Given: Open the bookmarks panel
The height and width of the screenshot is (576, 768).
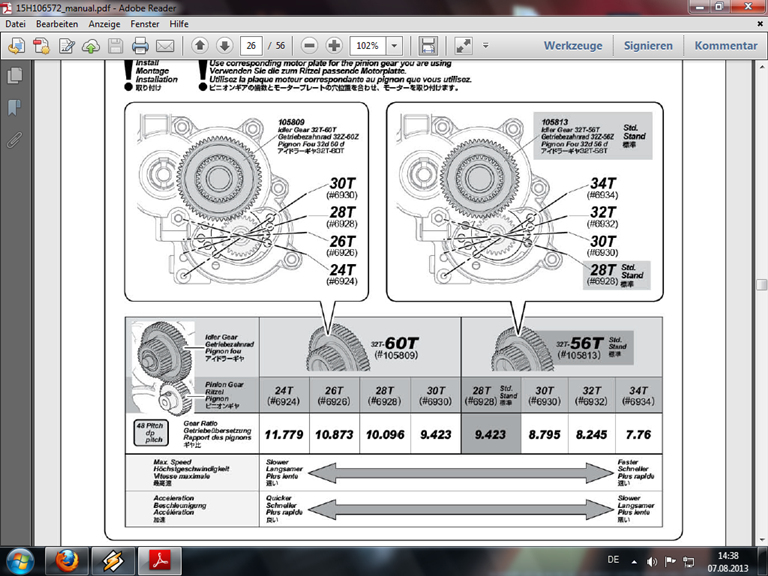Looking at the screenshot, I should [x=14, y=107].
